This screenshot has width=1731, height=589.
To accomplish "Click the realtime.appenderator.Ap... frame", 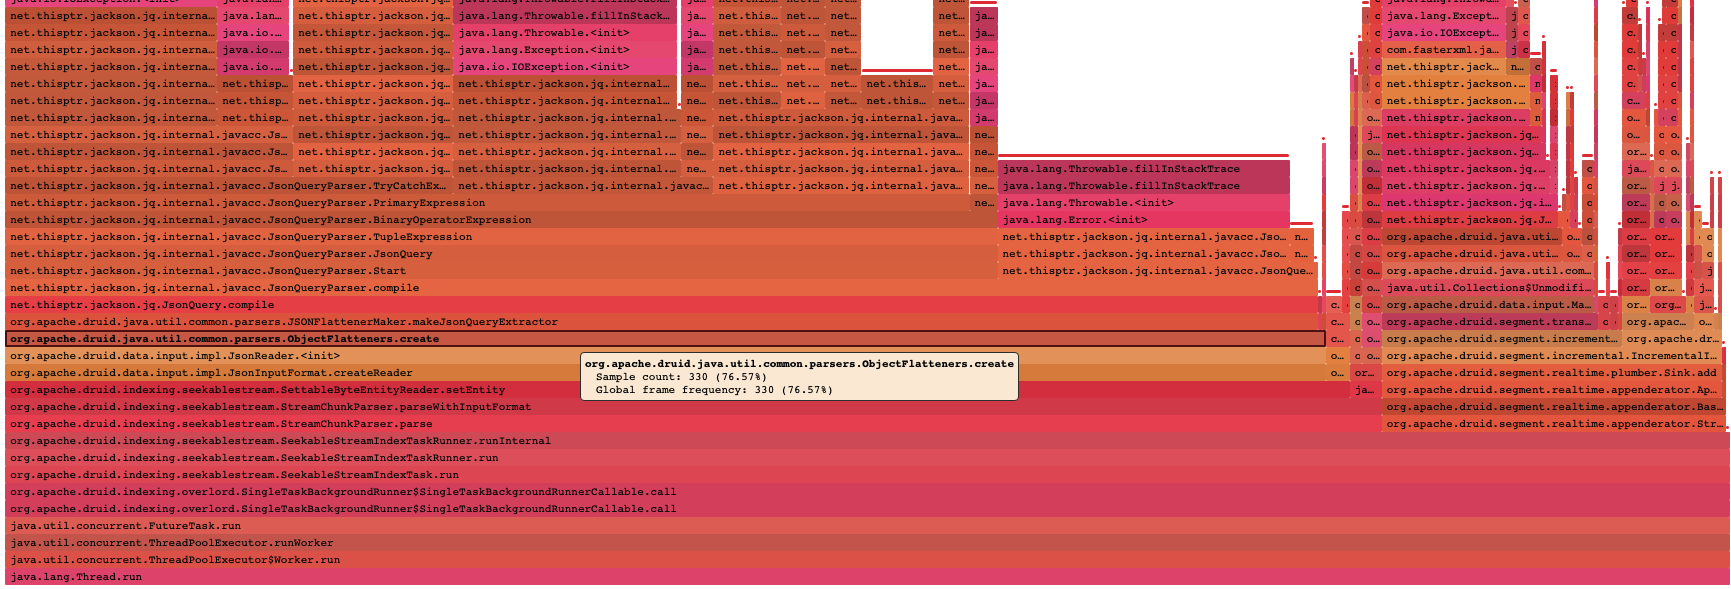I will pyautogui.click(x=1554, y=390).
